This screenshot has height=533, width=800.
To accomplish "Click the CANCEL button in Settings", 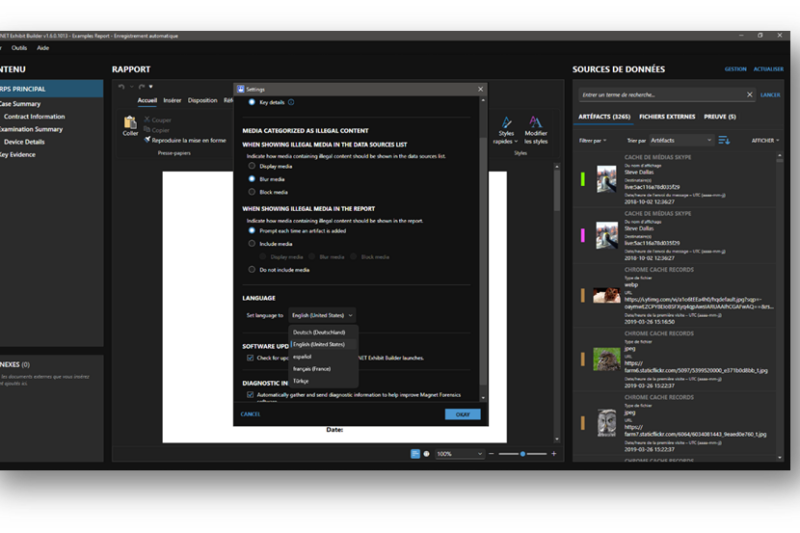I will [250, 414].
